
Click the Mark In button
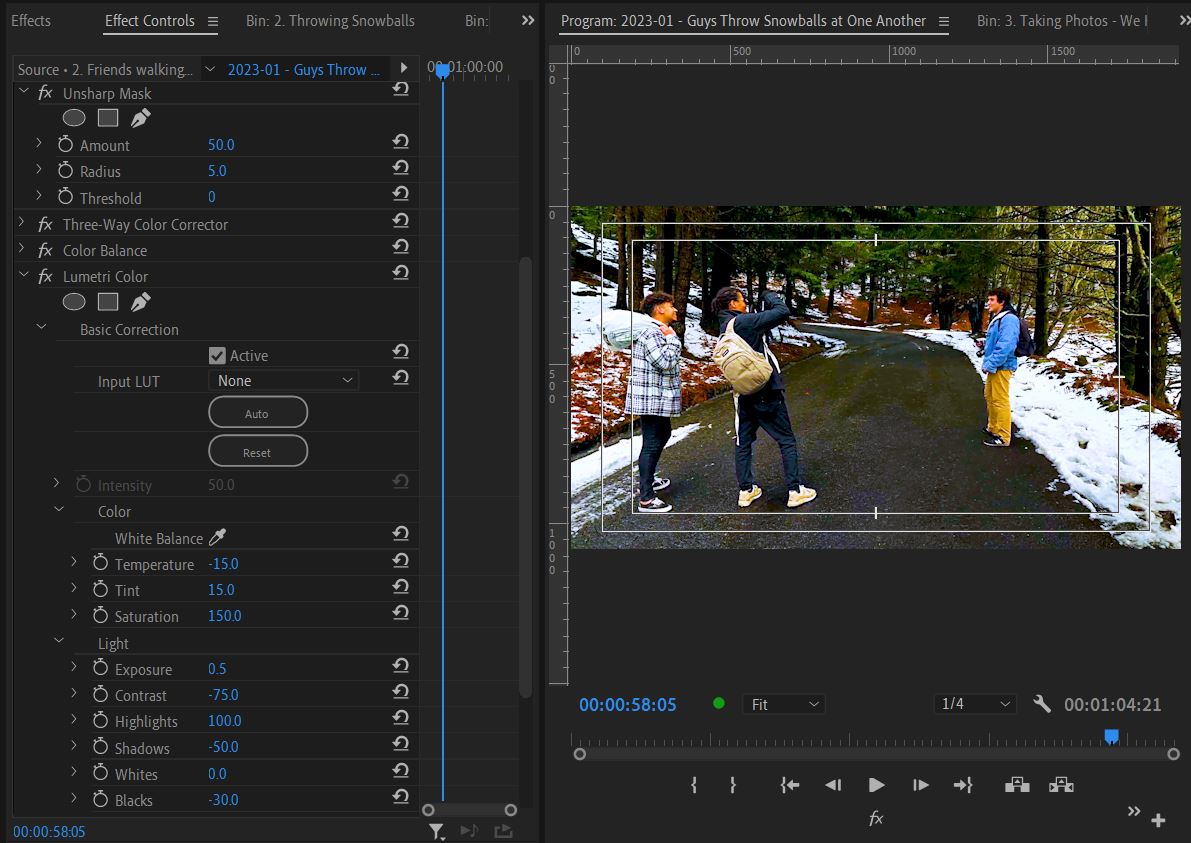pyautogui.click(x=694, y=785)
